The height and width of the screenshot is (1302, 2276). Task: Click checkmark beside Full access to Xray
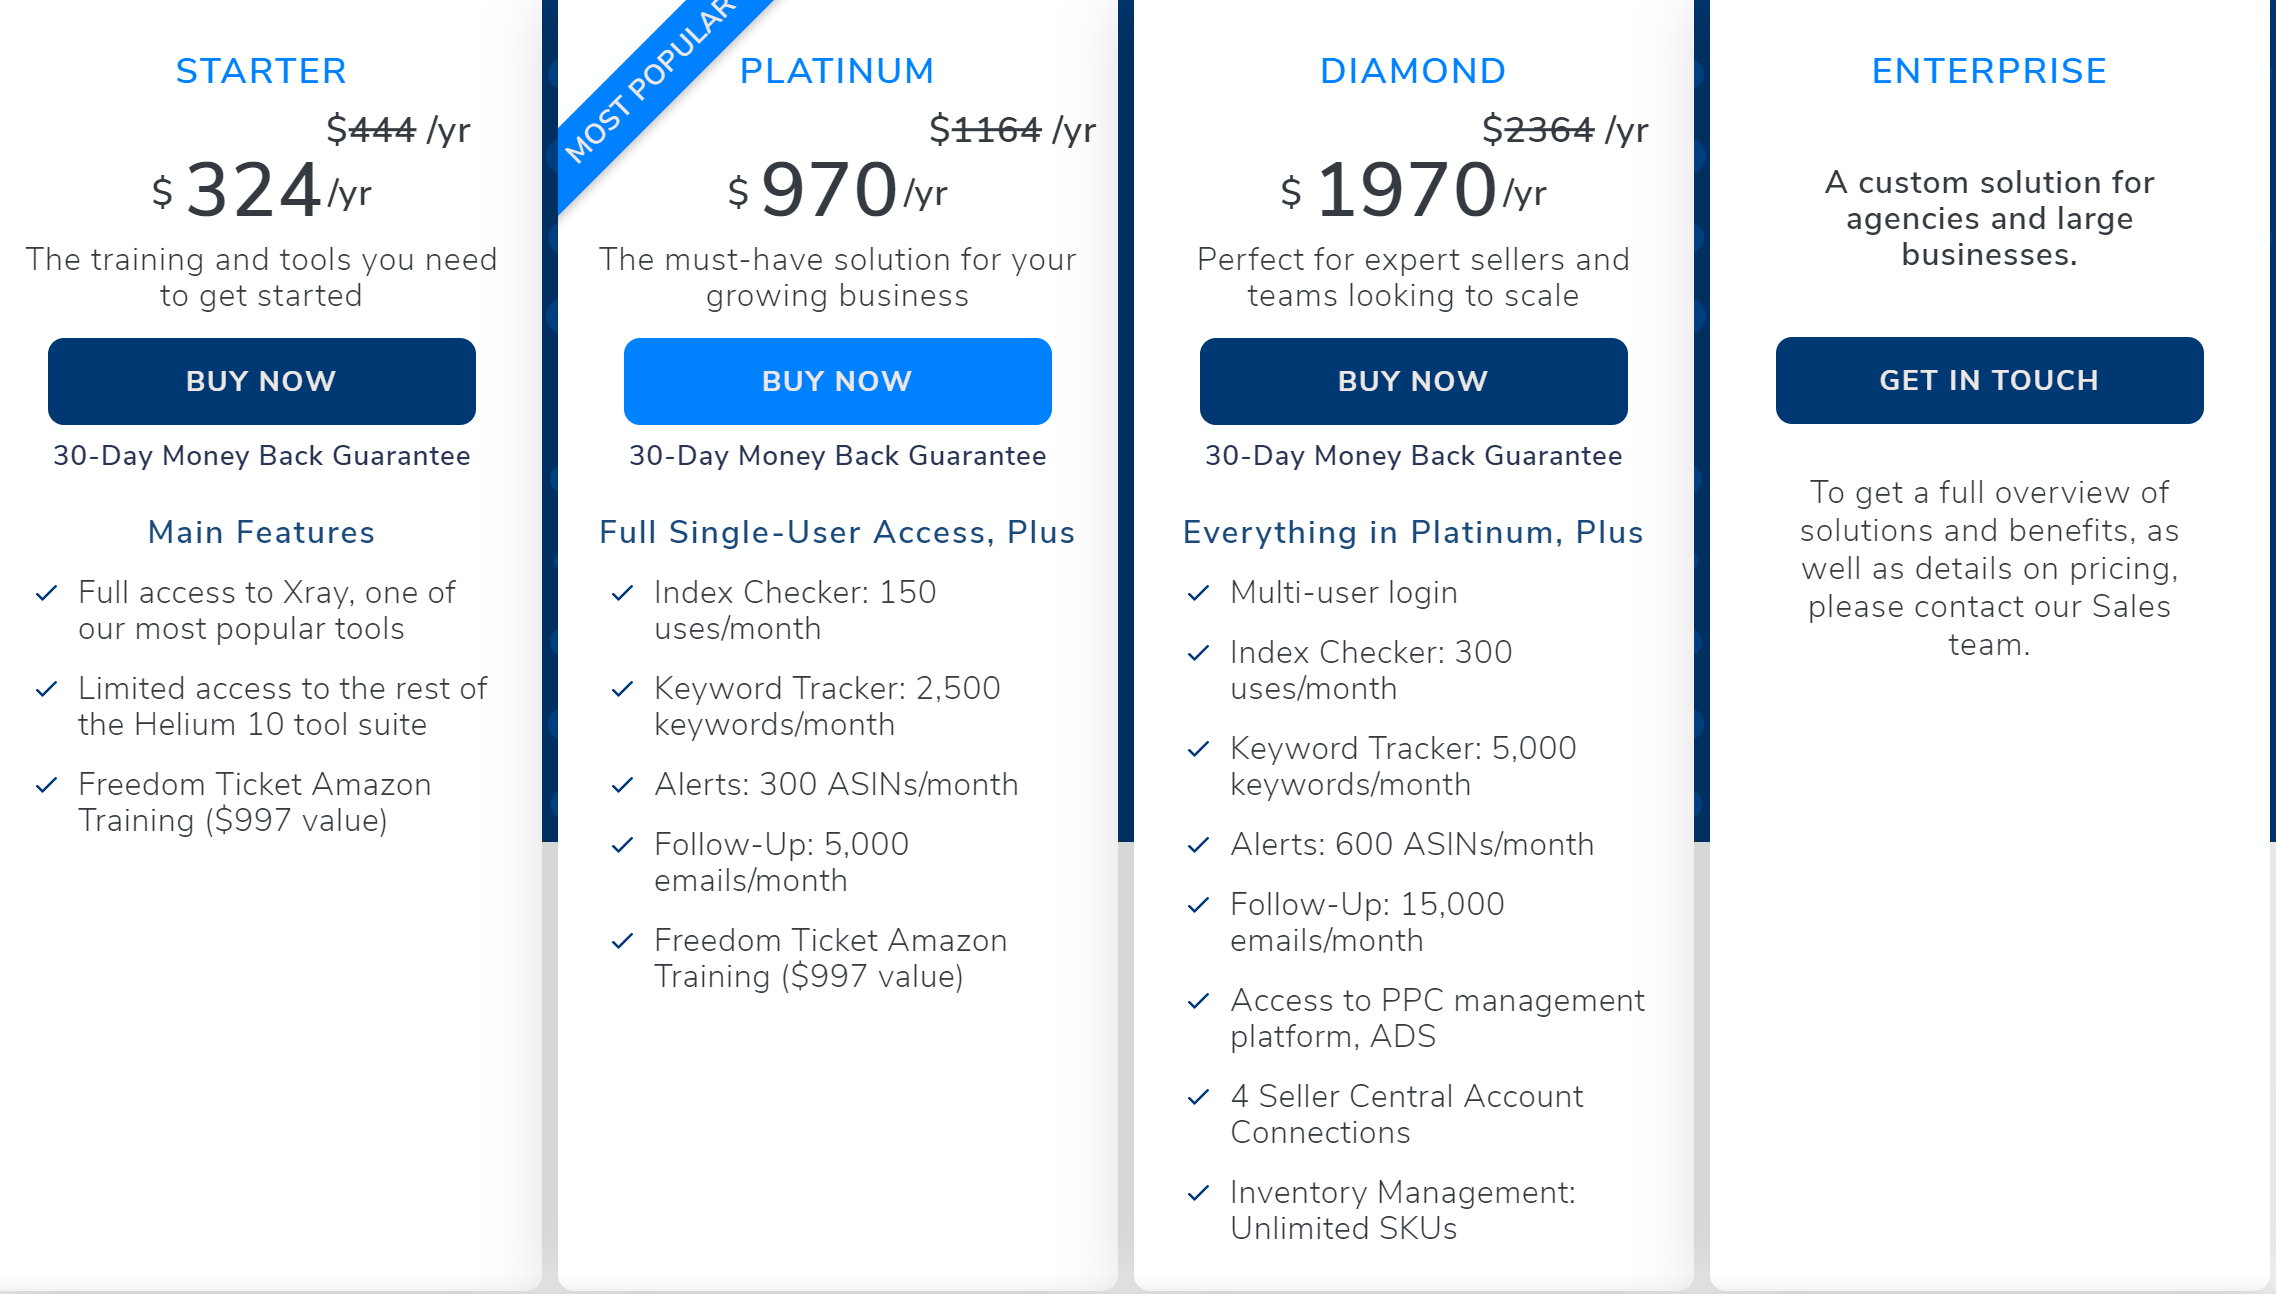click(x=46, y=593)
